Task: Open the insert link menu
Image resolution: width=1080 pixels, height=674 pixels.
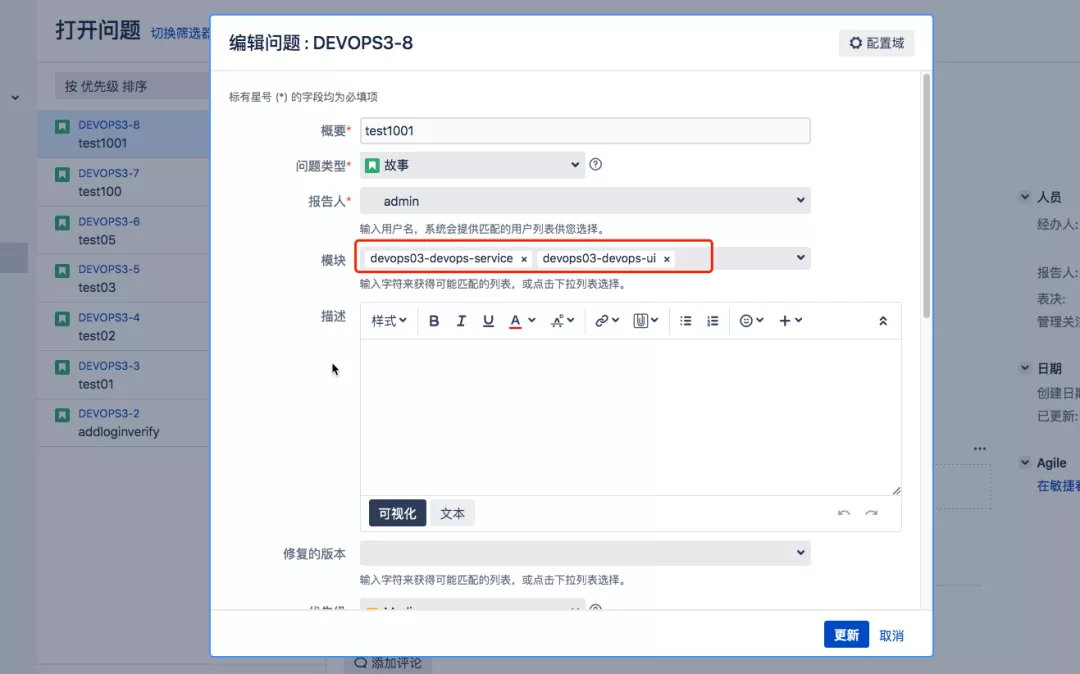Action: point(607,321)
